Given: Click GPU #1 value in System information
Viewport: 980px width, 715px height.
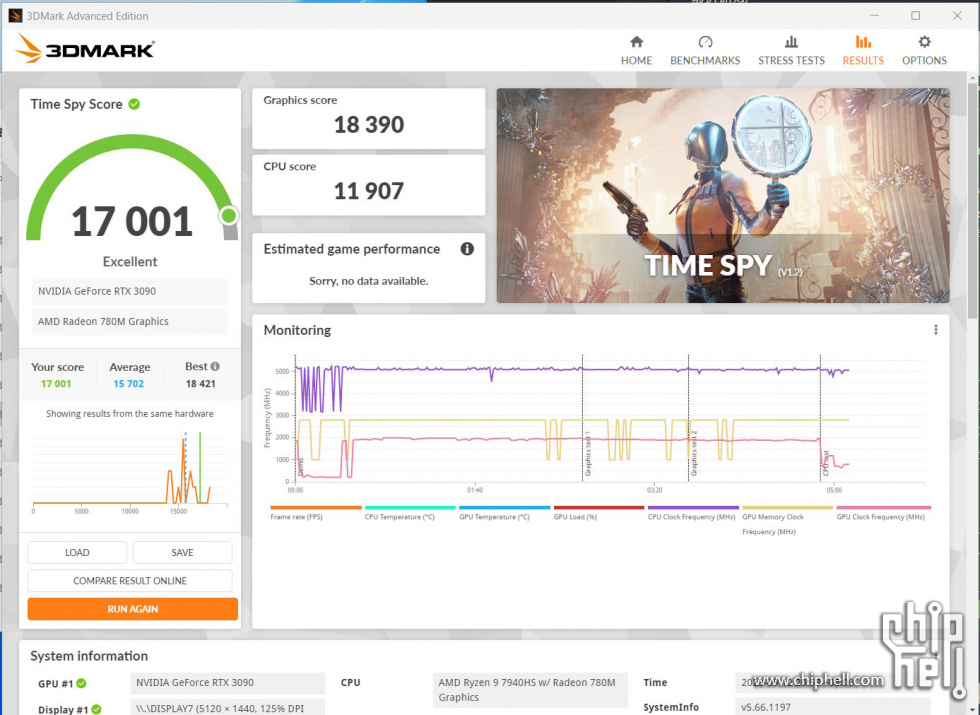Looking at the screenshot, I should click(x=228, y=683).
